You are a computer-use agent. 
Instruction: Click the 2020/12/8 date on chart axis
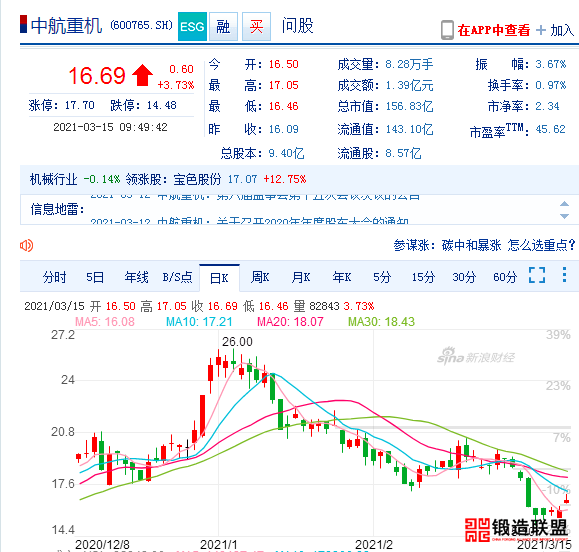(102, 545)
